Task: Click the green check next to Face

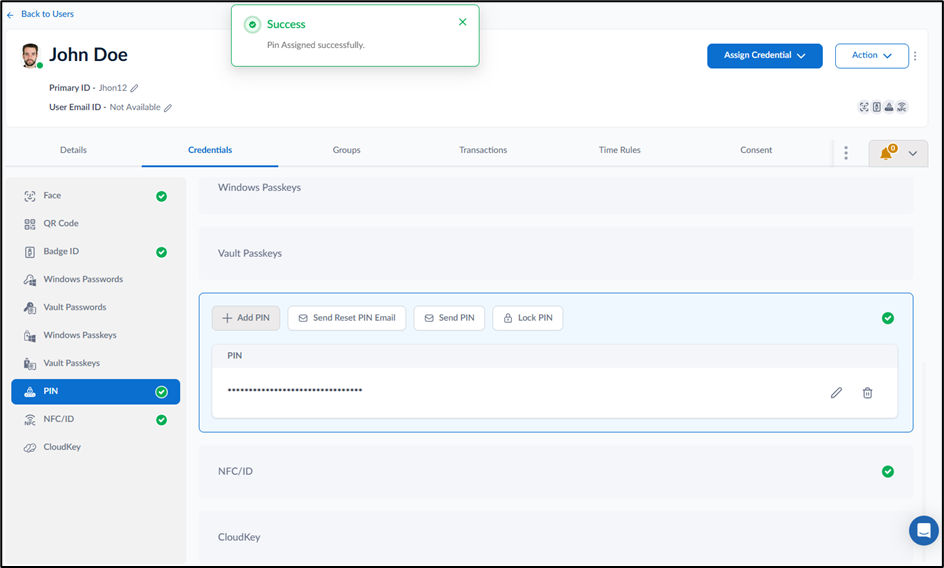Action: coord(161,196)
